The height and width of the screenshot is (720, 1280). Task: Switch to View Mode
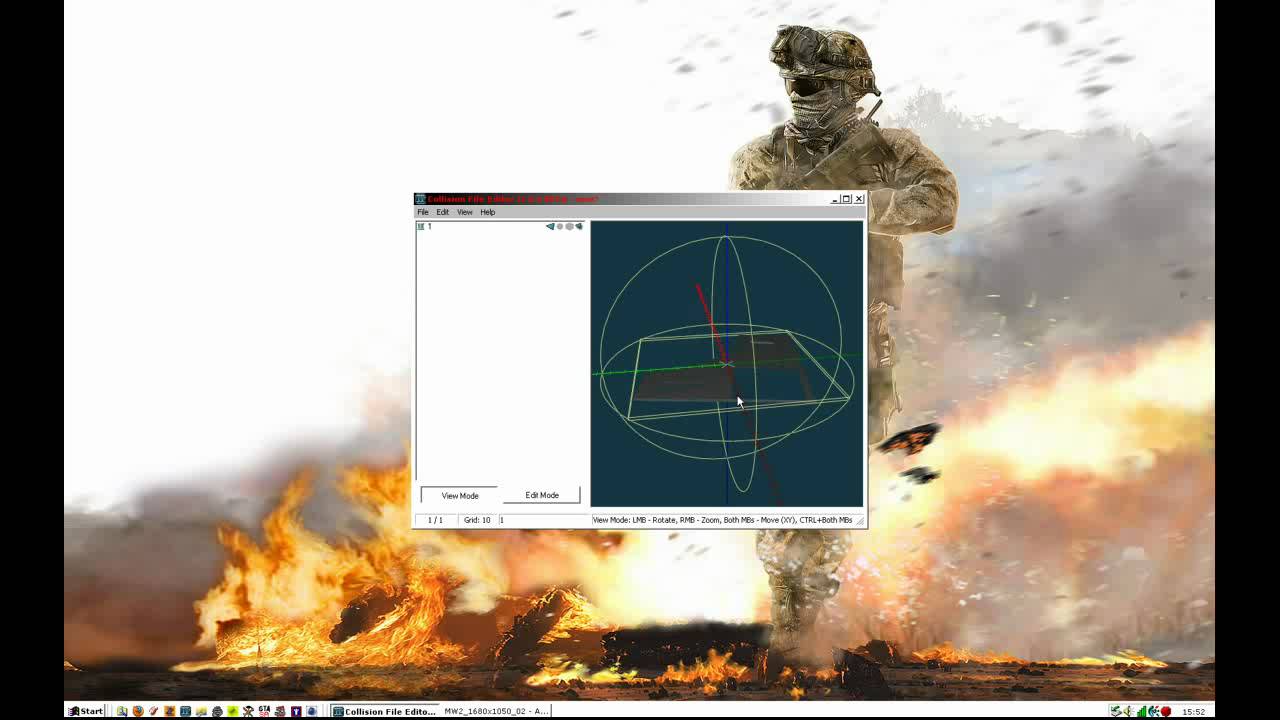(x=460, y=495)
